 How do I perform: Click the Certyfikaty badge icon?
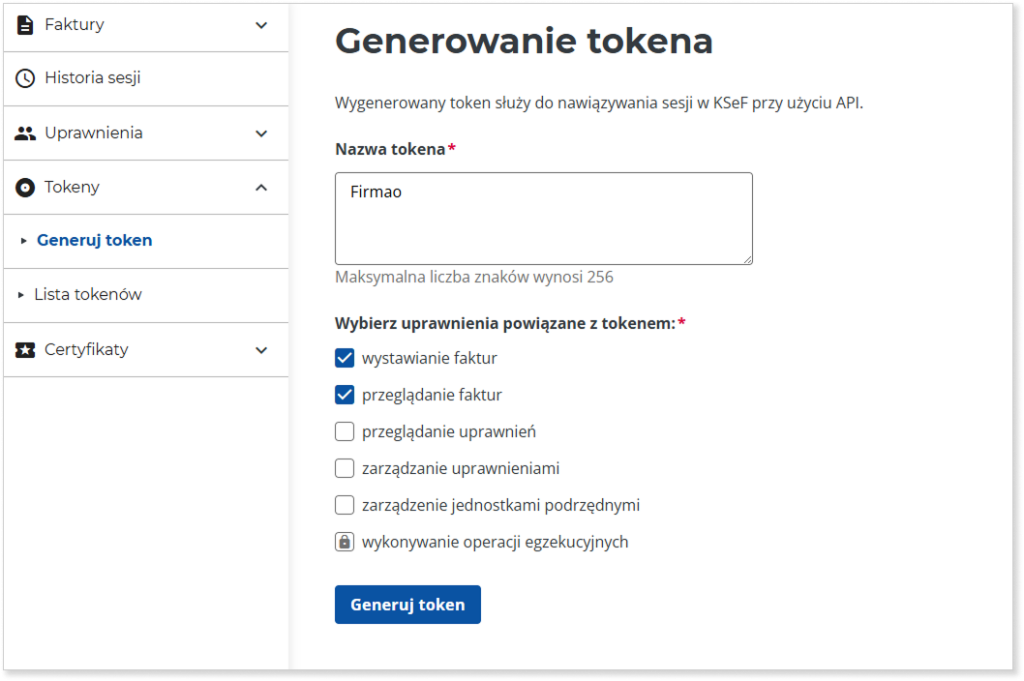[x=25, y=350]
